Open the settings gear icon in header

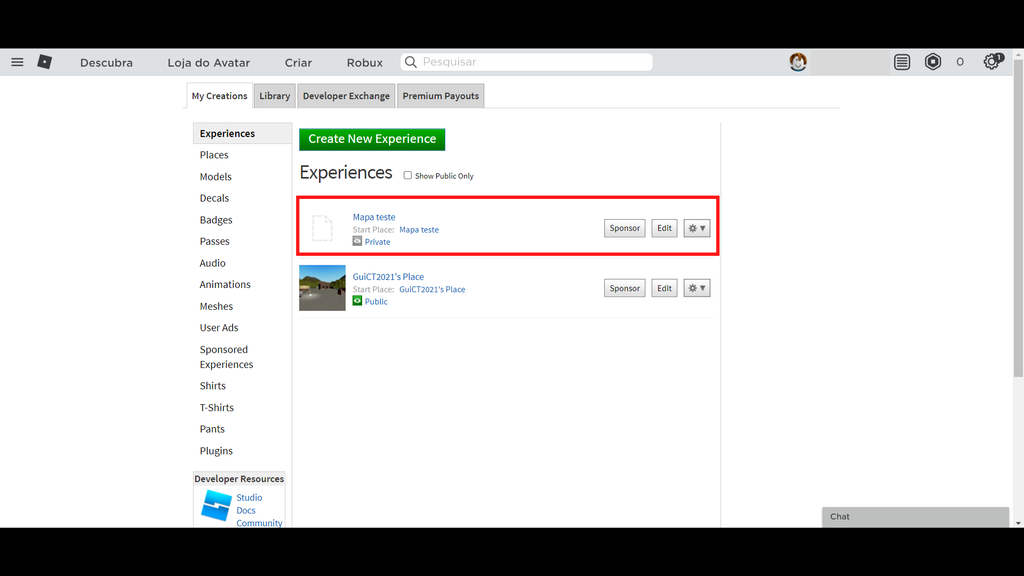tap(992, 62)
